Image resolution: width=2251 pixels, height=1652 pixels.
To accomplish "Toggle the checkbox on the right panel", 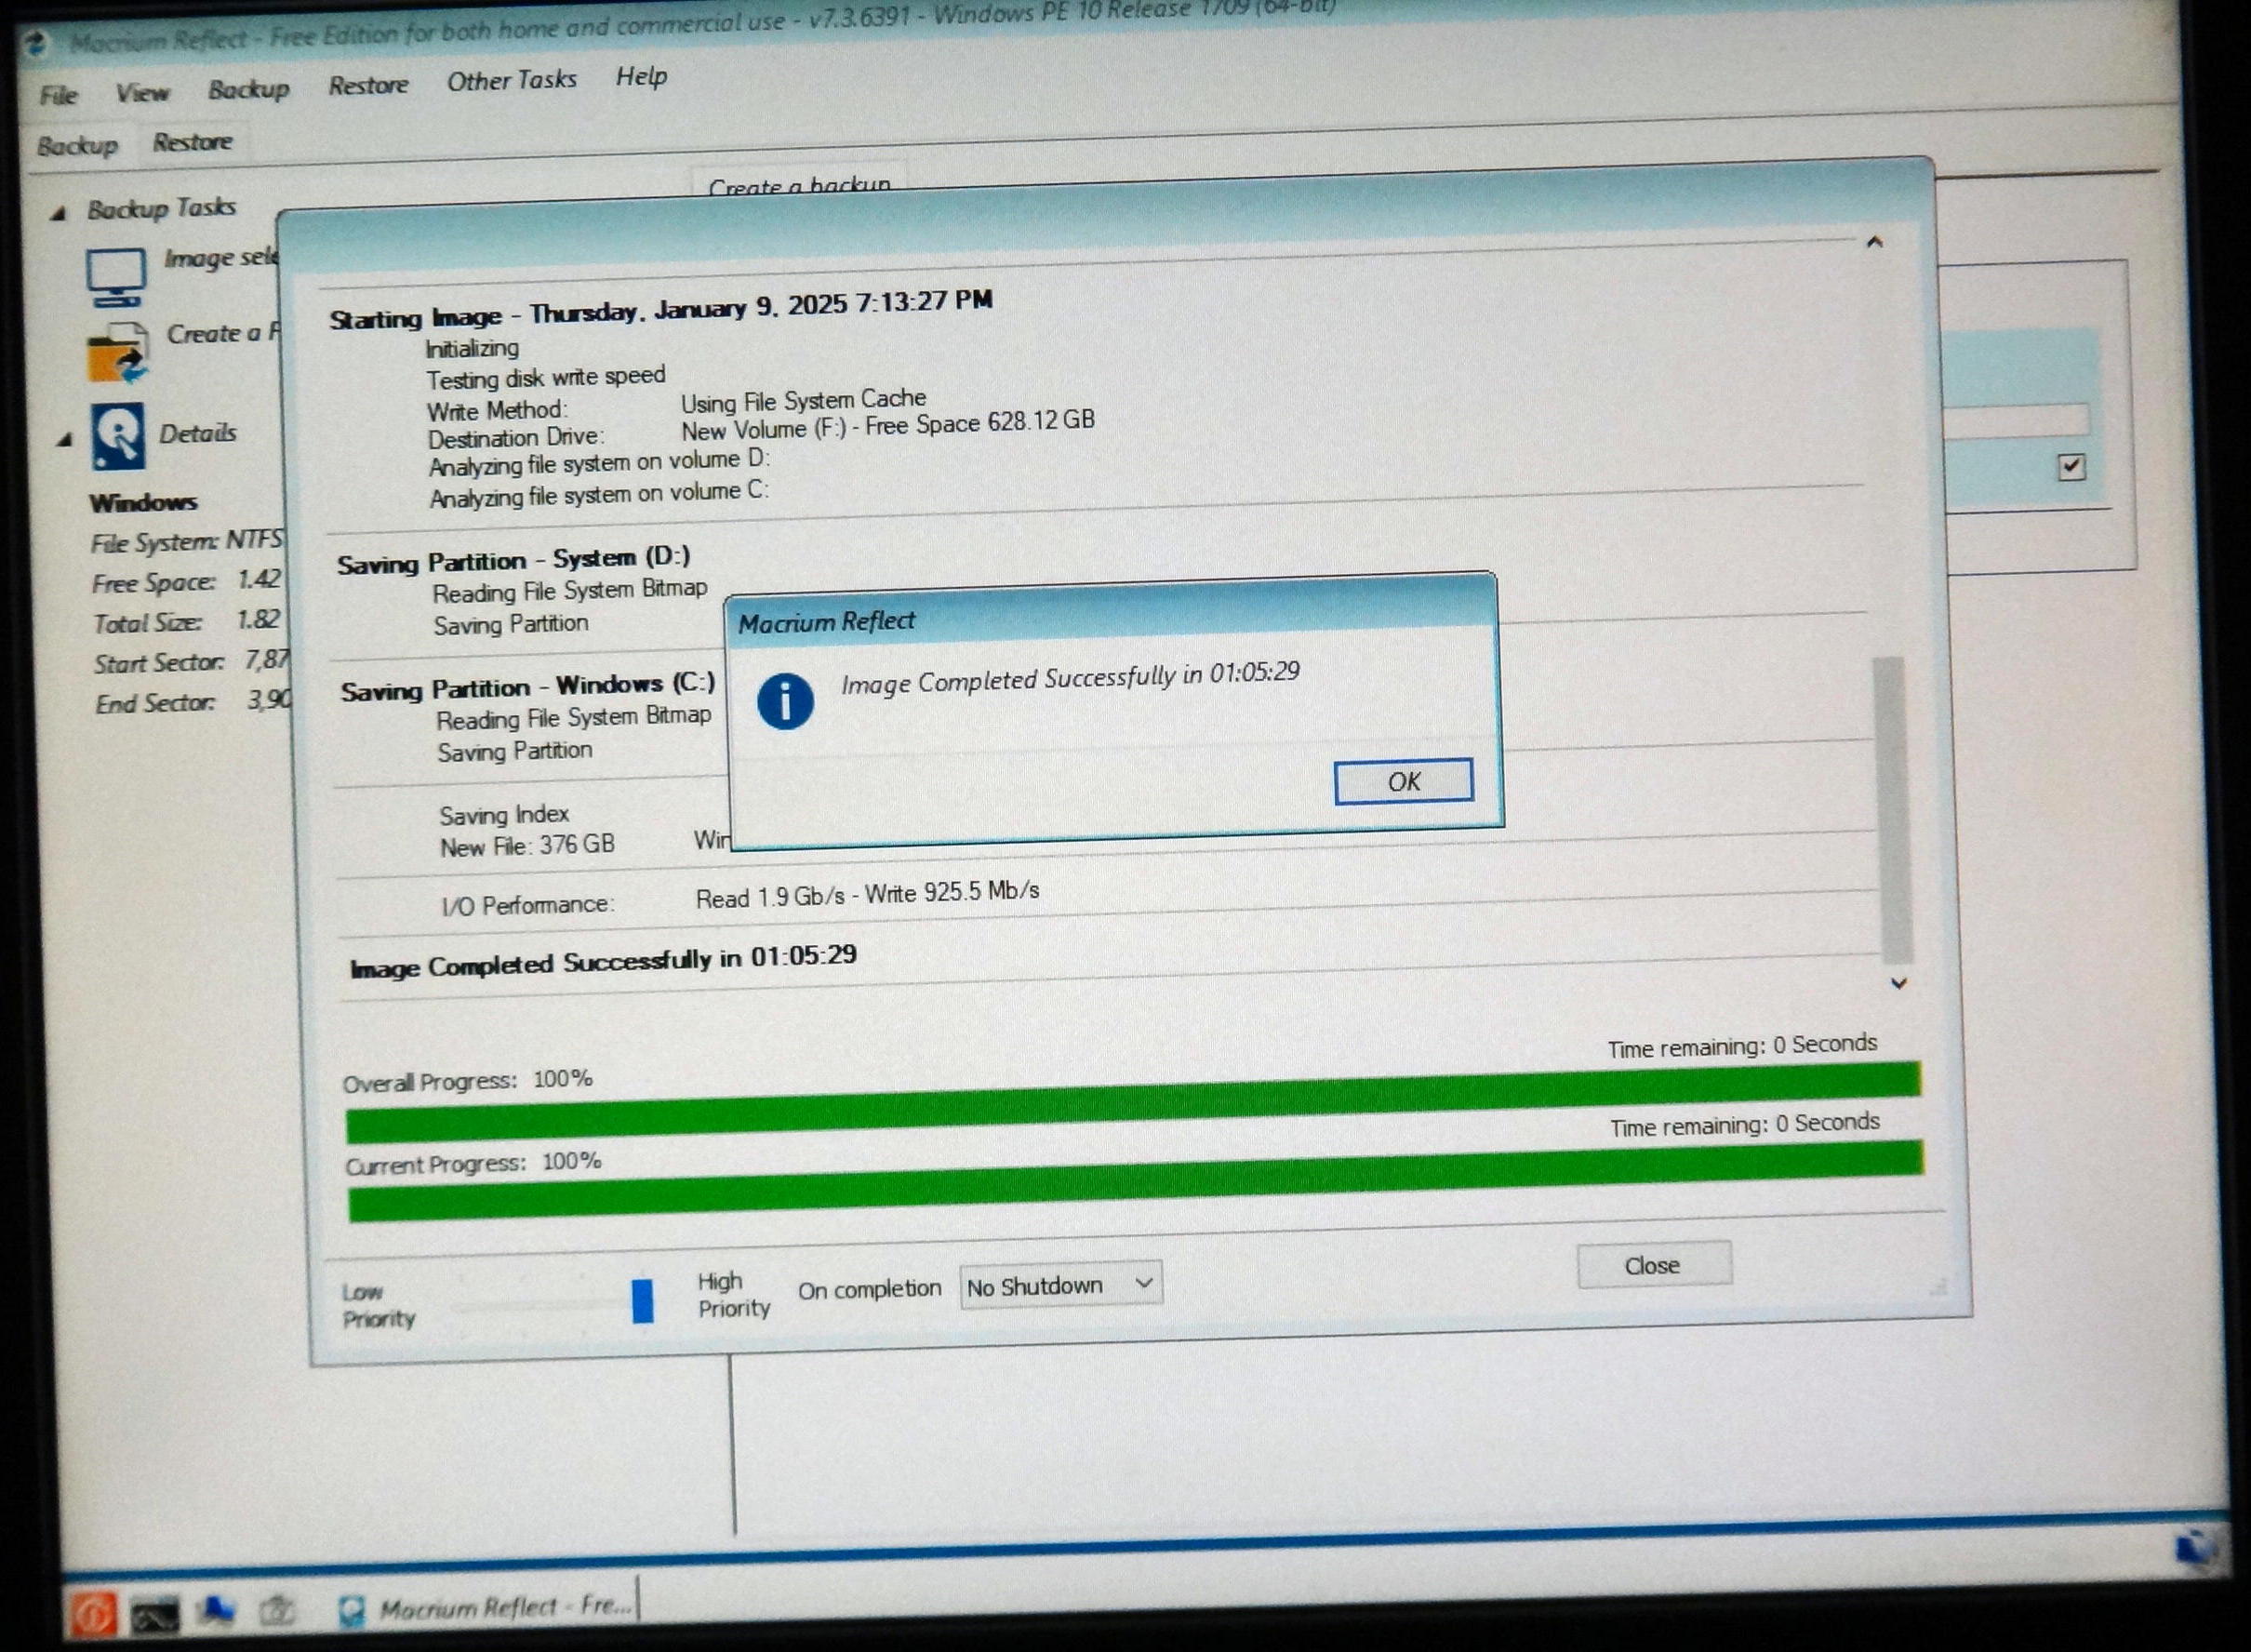I will point(2072,467).
